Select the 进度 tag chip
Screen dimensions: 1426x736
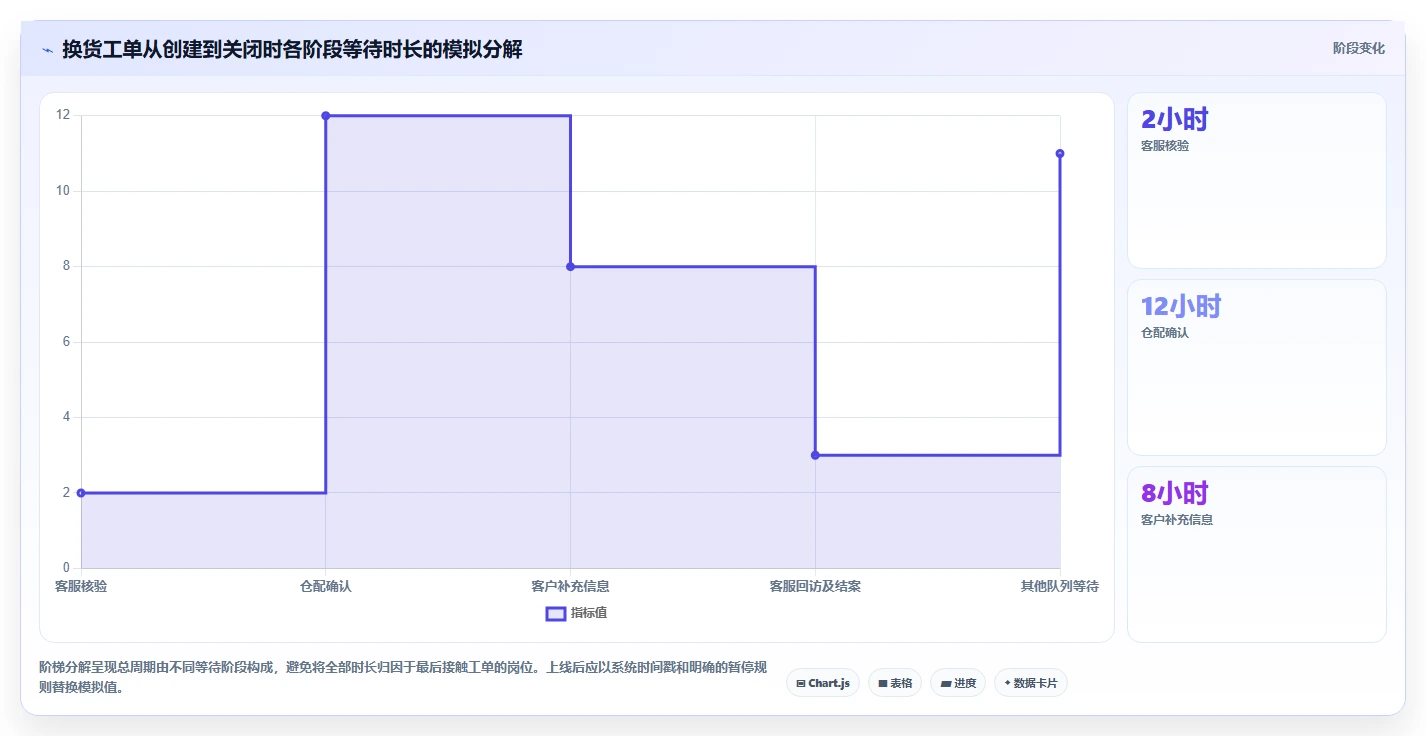pos(958,683)
